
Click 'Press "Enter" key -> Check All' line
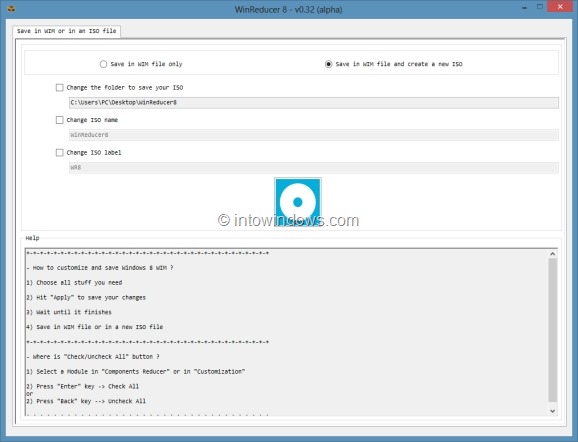tap(83, 386)
